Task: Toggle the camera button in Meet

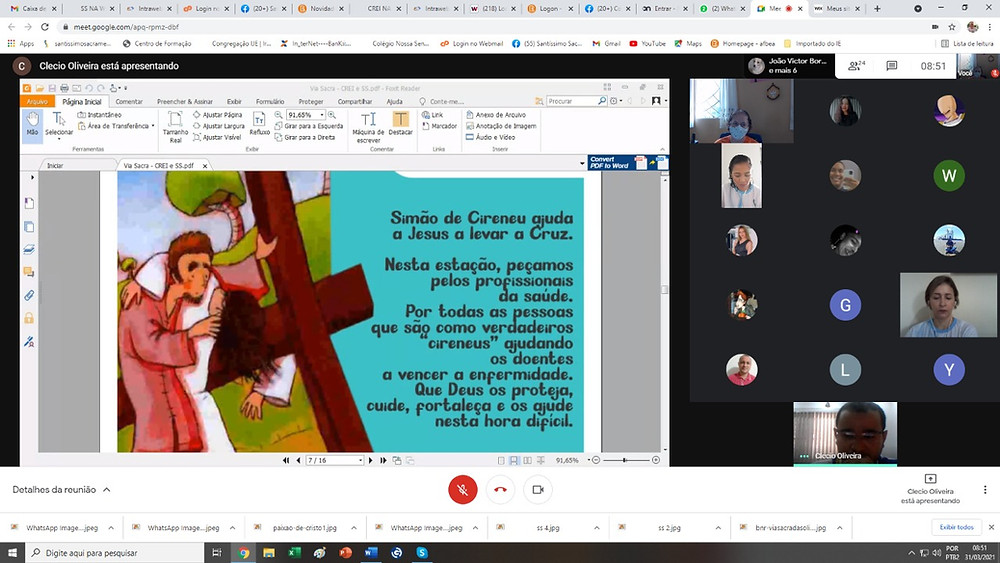Action: 538,490
